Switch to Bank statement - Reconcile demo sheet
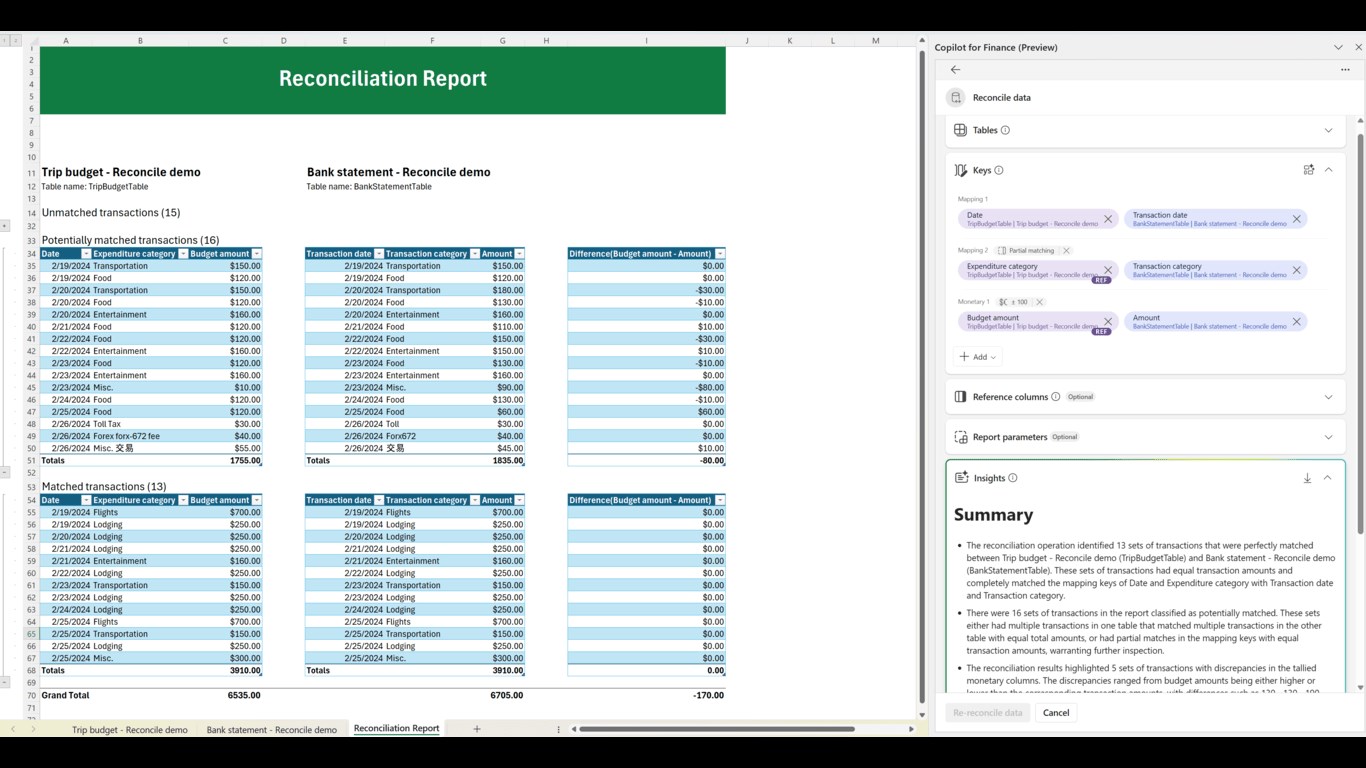 click(272, 730)
